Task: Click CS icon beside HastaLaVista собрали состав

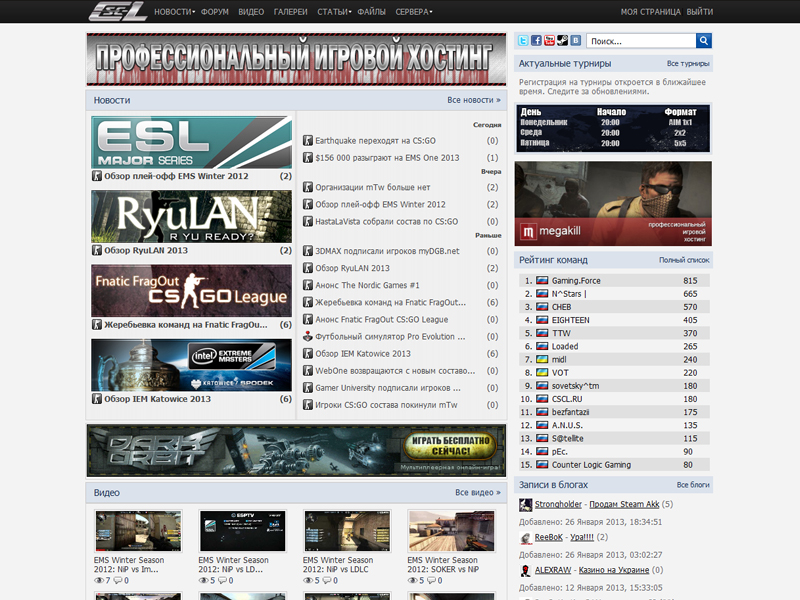Action: [308, 221]
